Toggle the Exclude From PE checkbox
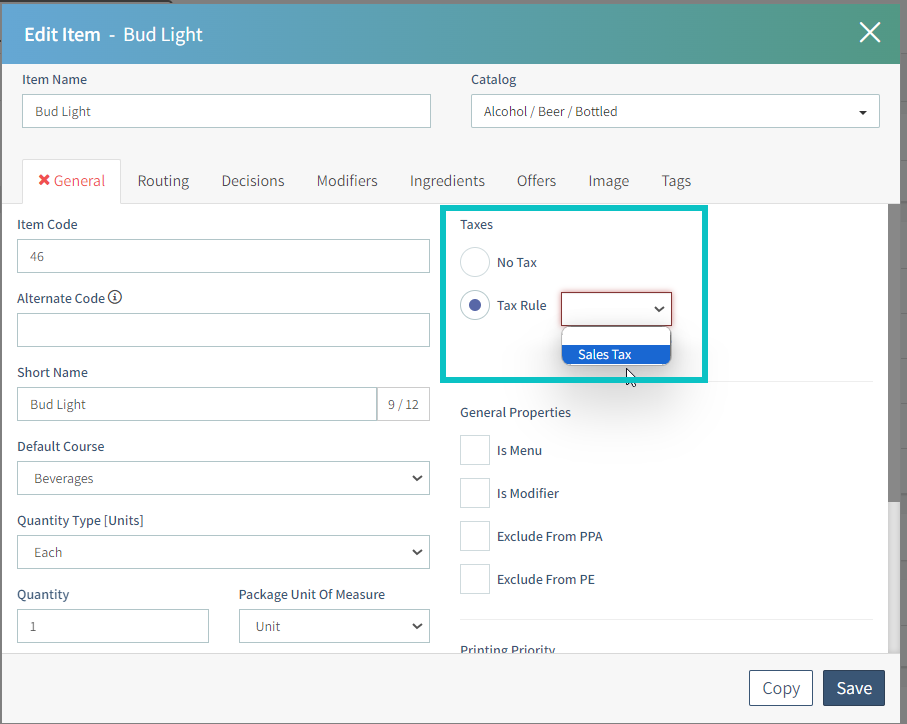The image size is (907, 724). (475, 580)
